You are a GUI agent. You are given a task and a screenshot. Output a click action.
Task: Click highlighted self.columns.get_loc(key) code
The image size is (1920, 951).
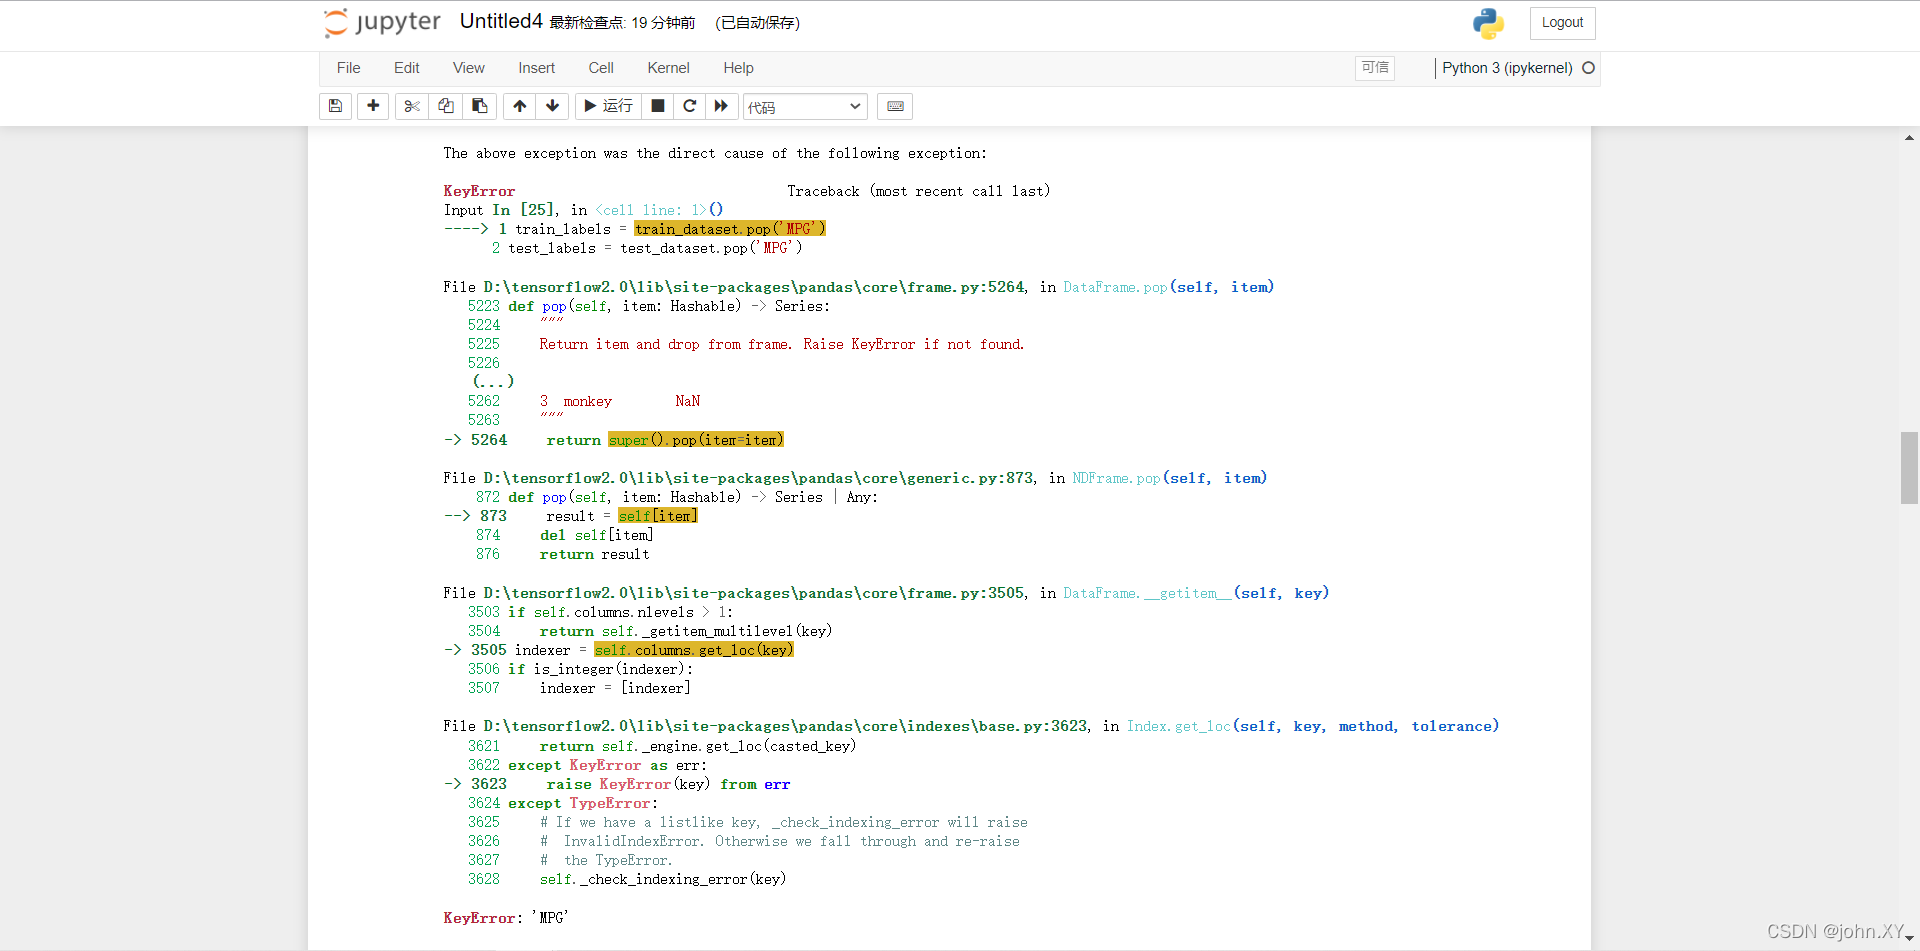pos(694,650)
